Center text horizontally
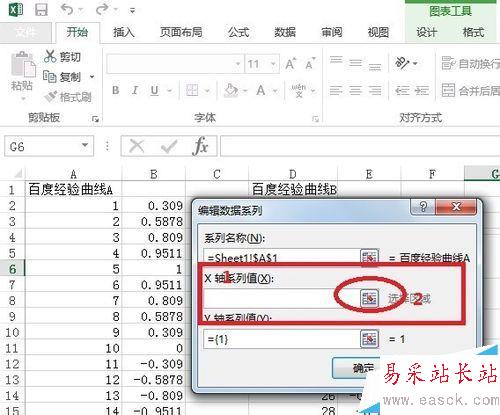500x415 pixels. (356, 90)
